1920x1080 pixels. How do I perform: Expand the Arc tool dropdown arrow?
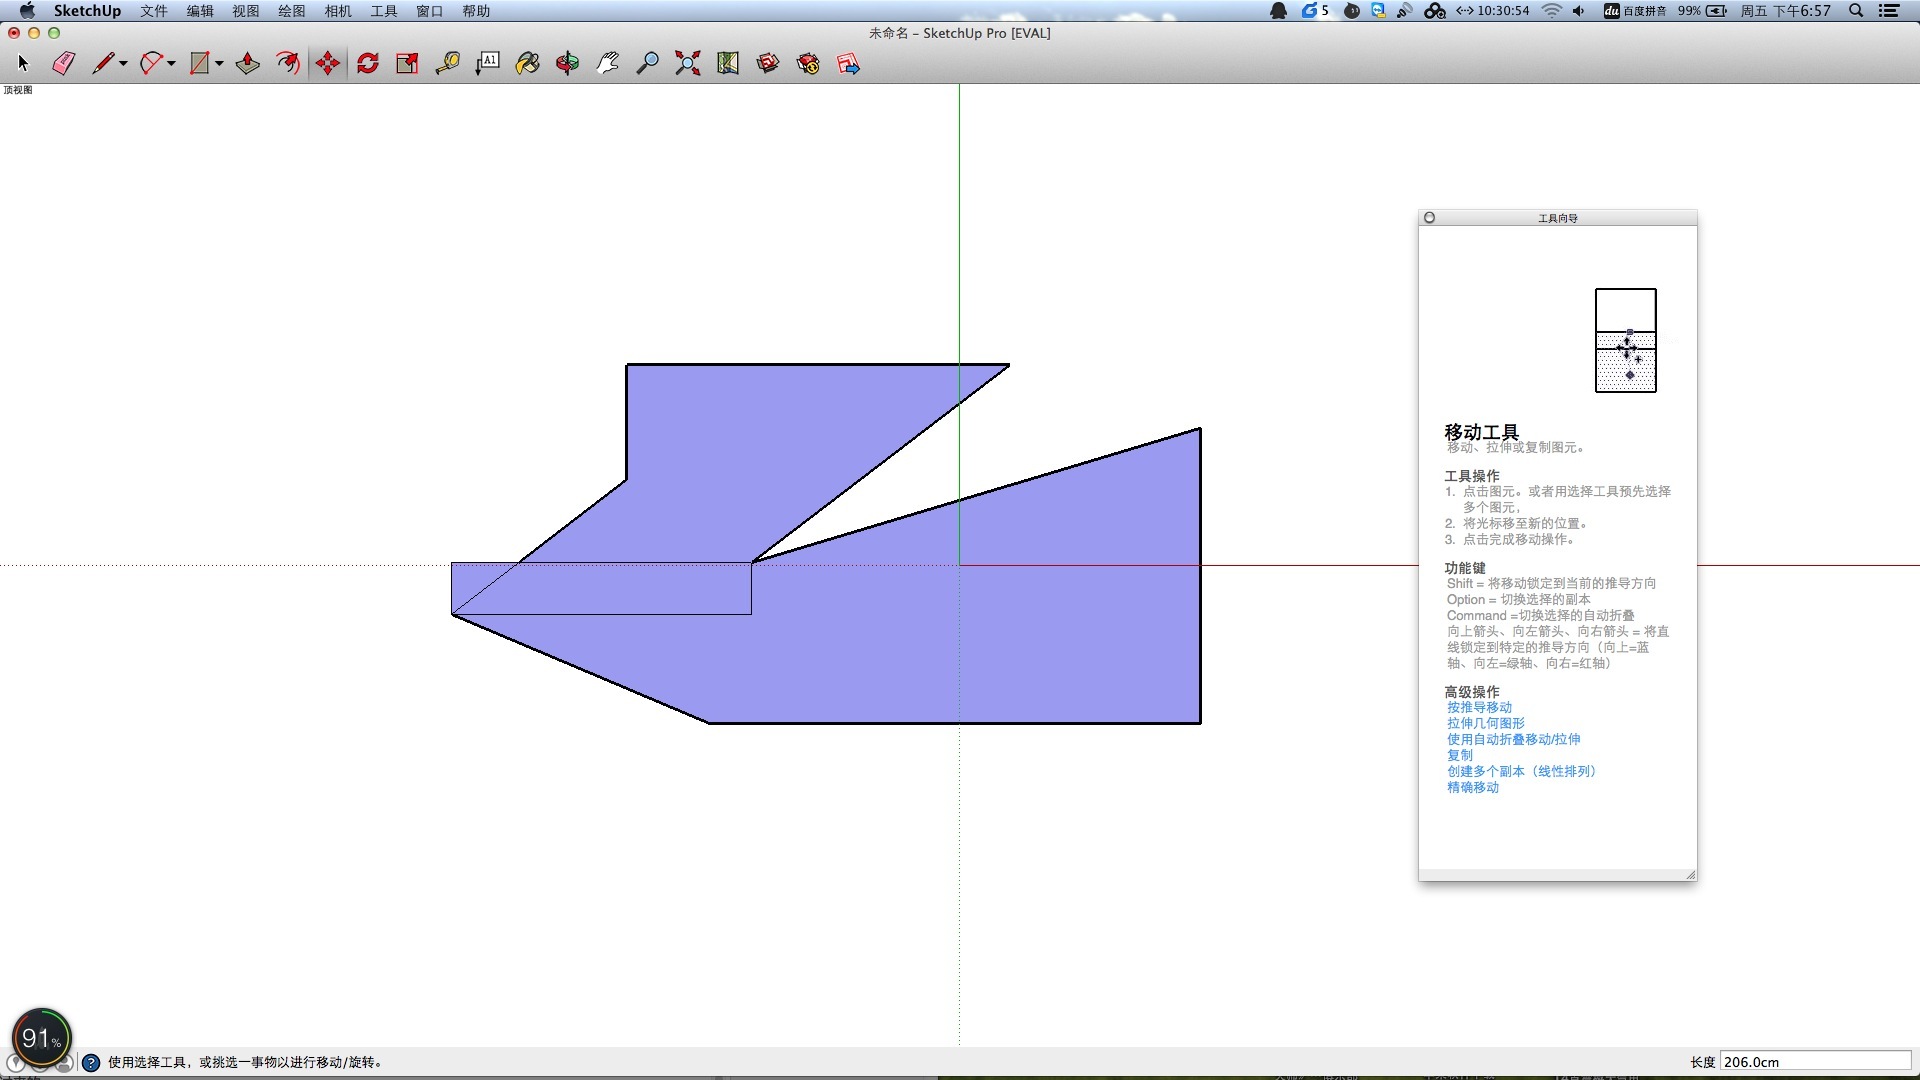pos(171,64)
